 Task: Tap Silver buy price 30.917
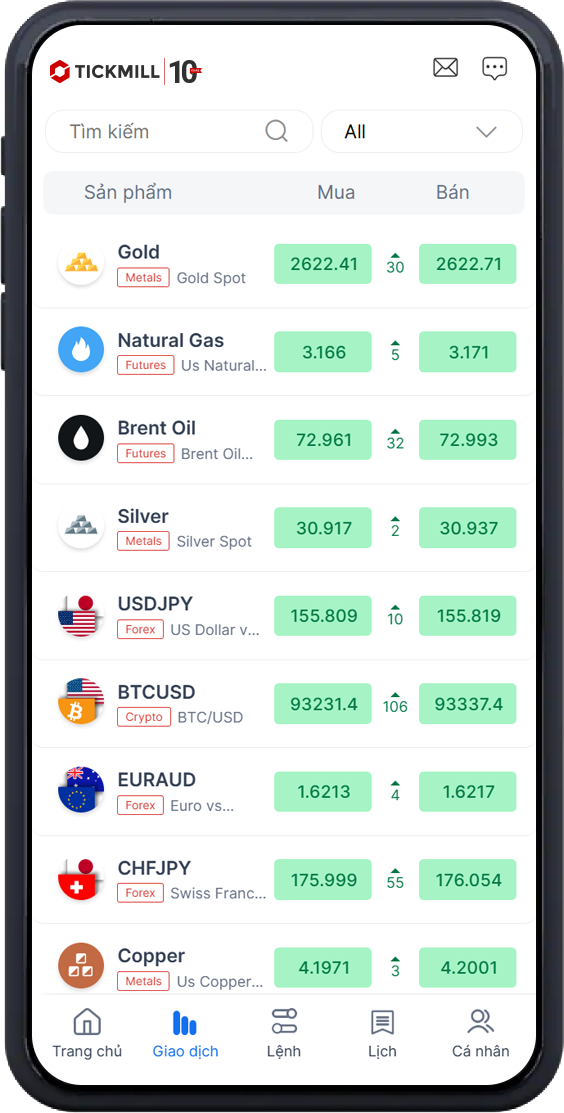323,527
